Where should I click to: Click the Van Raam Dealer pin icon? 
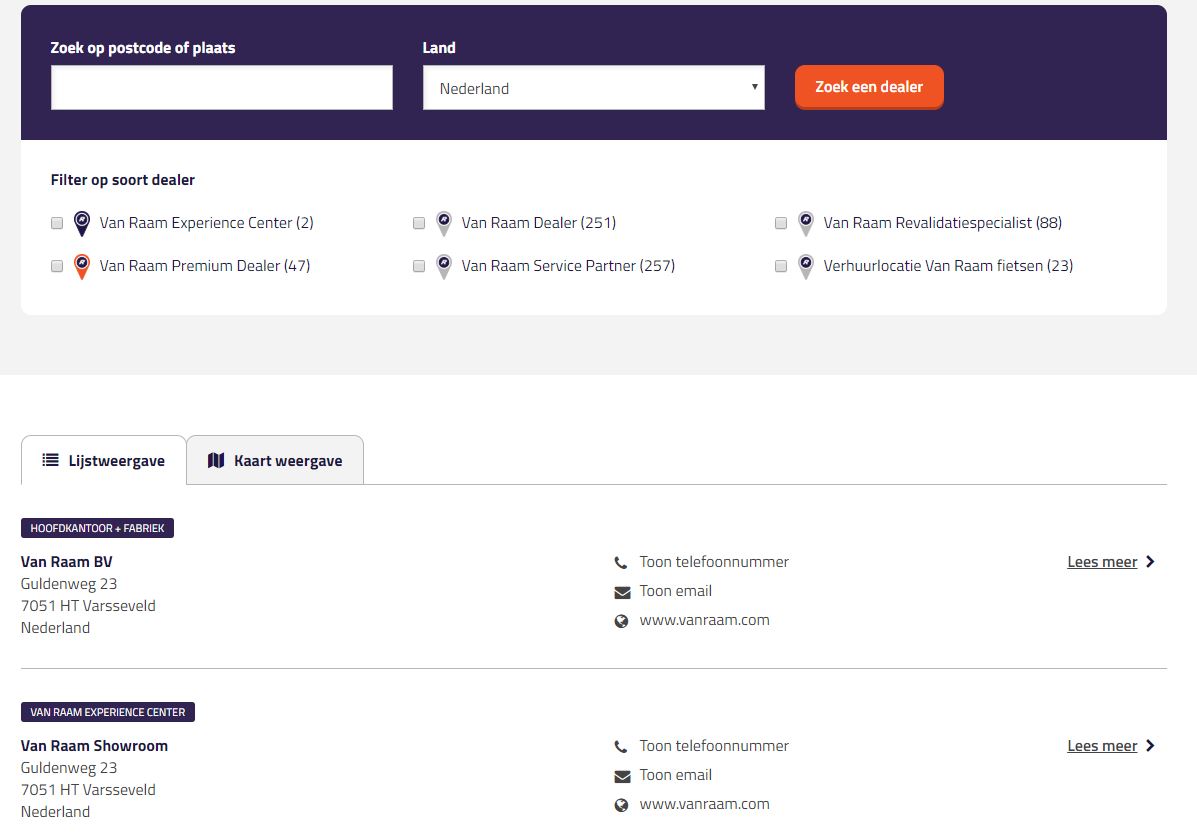[444, 223]
